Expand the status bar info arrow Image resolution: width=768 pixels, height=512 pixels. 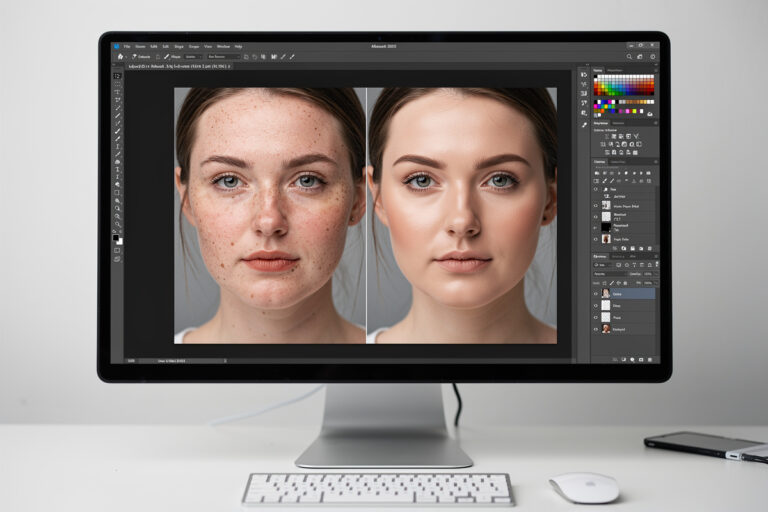point(225,361)
